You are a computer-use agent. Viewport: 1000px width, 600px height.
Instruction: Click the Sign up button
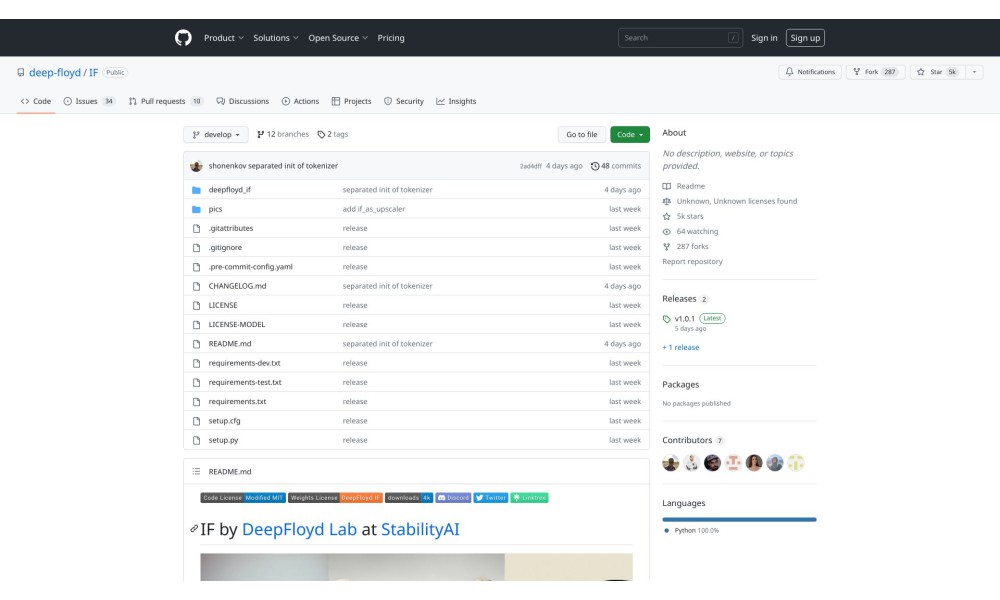(805, 38)
